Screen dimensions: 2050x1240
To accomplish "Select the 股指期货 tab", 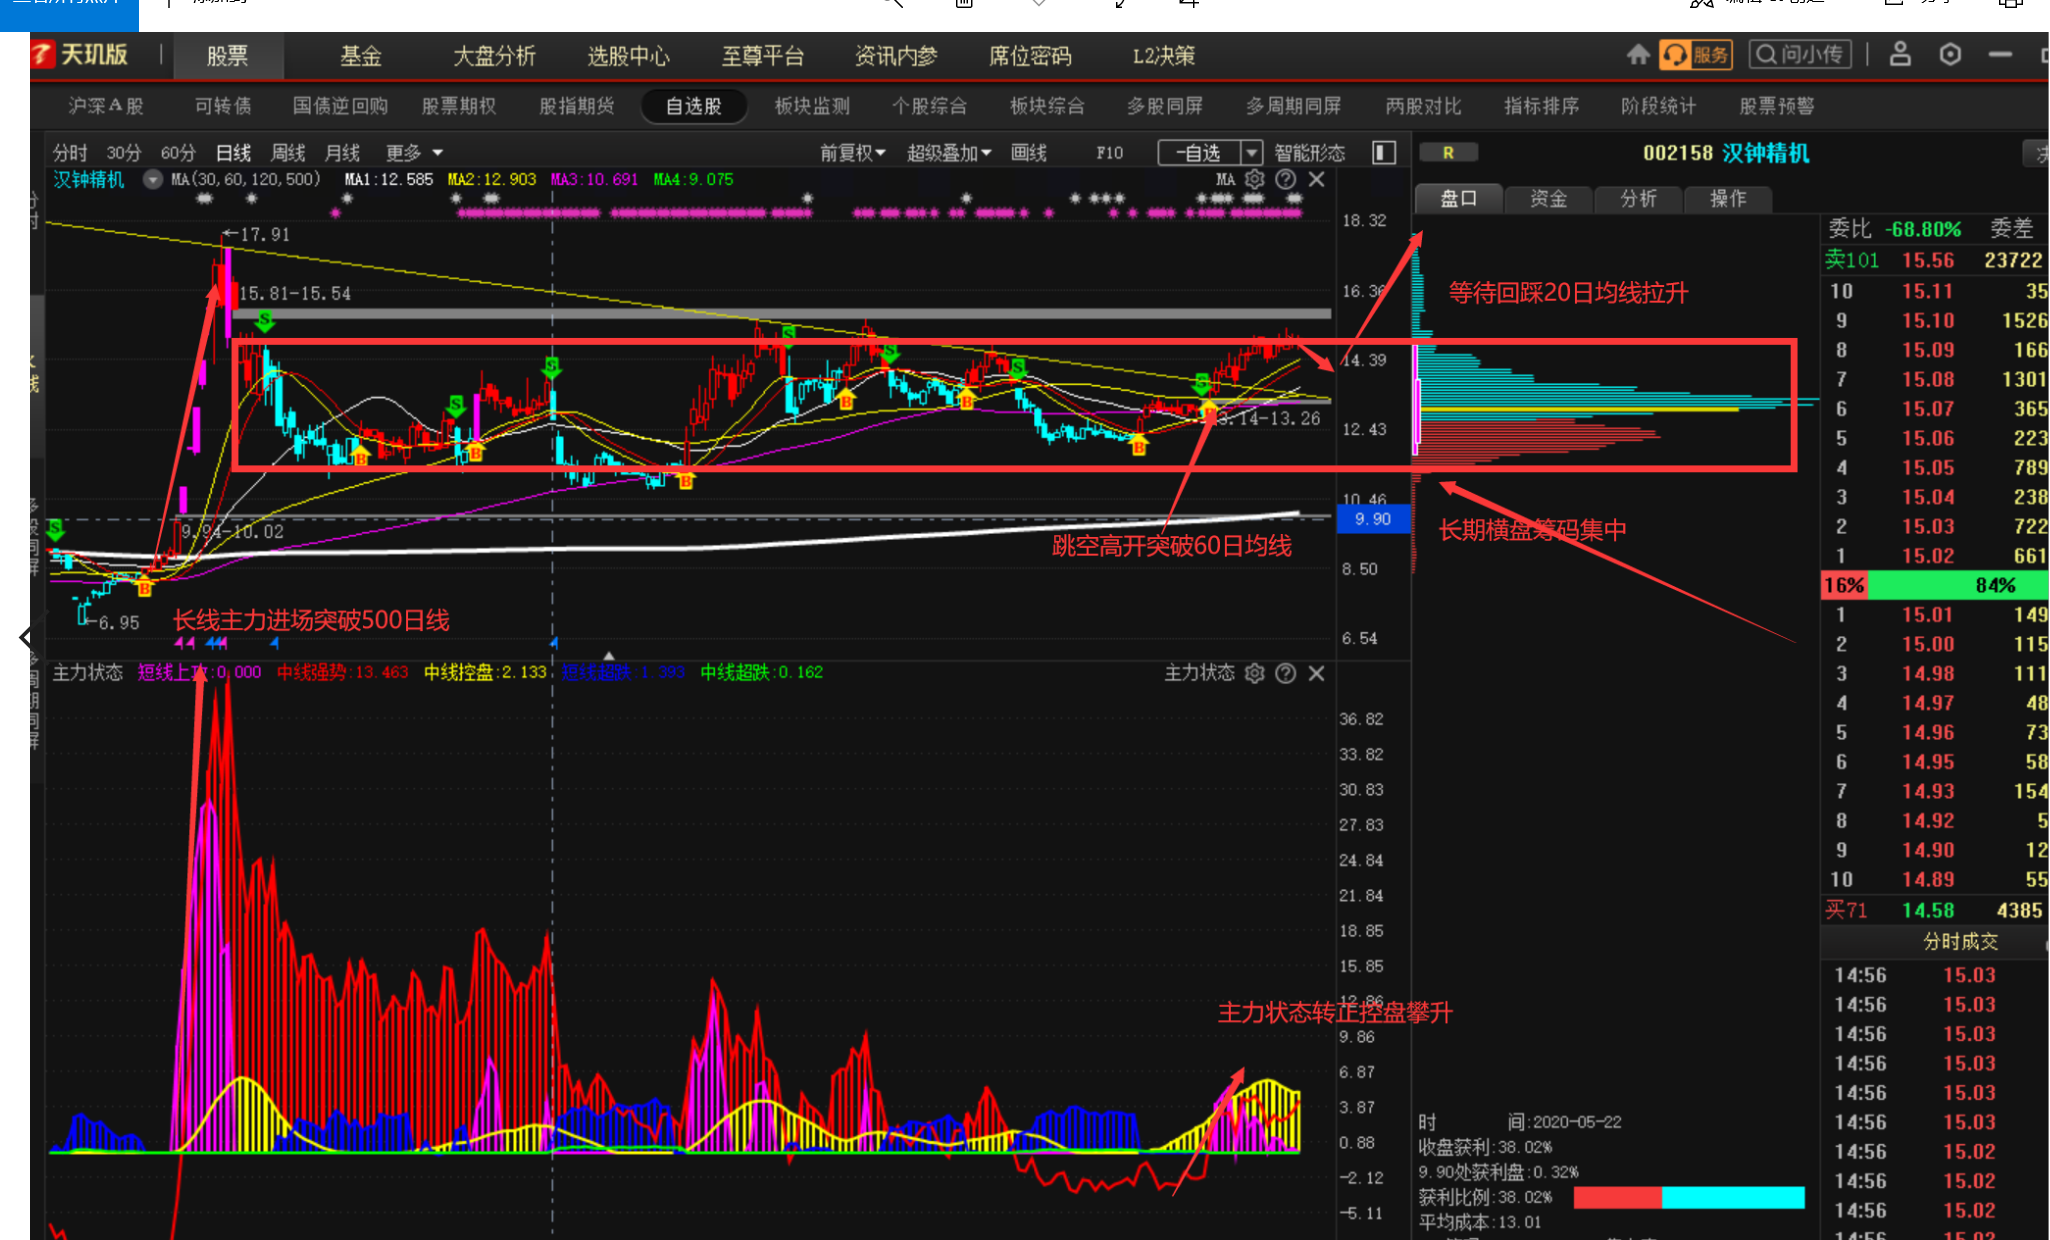I will (577, 106).
